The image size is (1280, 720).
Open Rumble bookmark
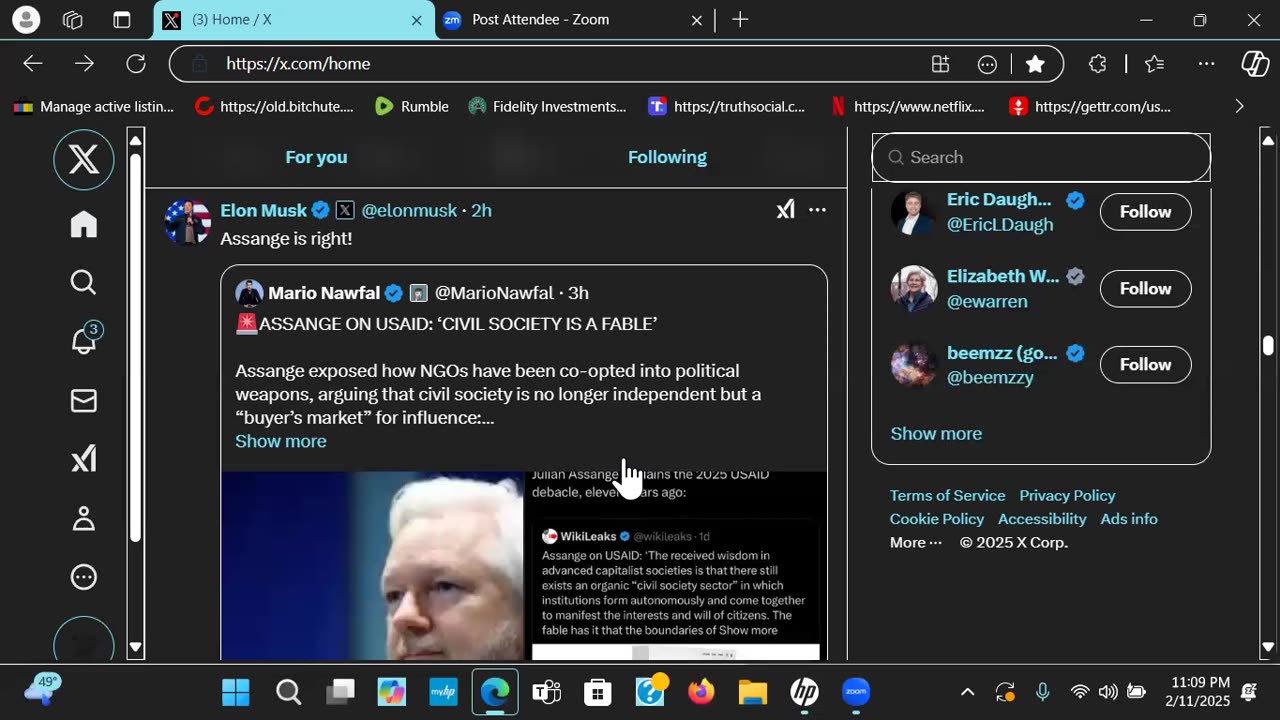click(x=412, y=106)
